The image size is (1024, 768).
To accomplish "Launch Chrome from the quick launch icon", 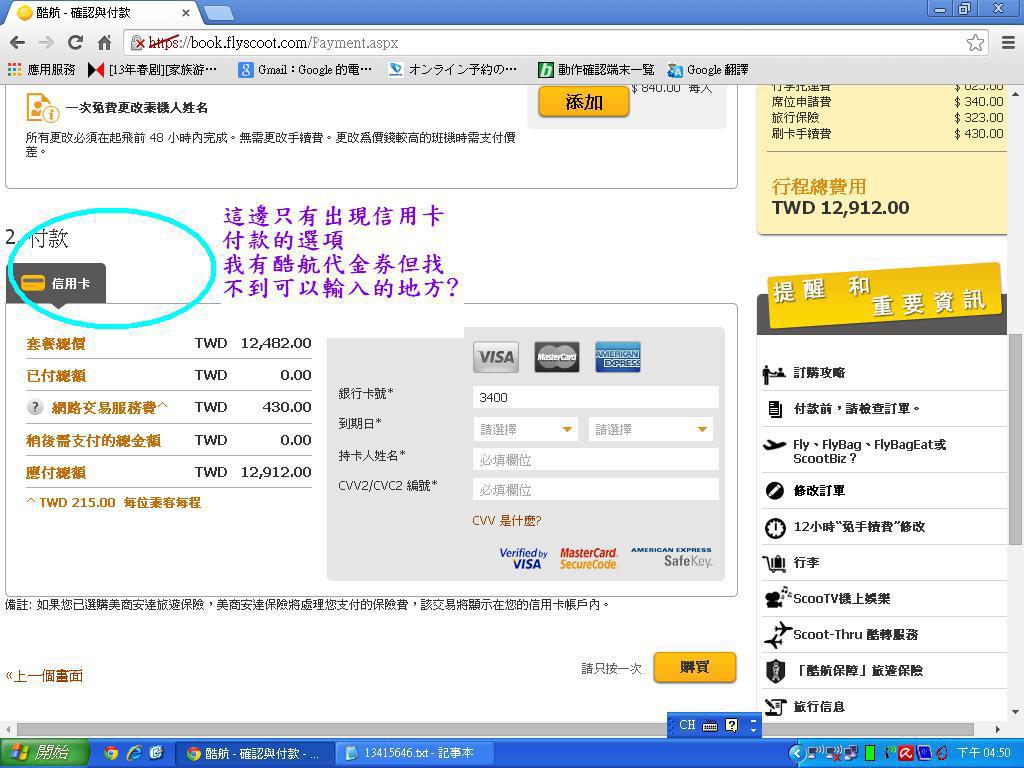I will point(111,753).
